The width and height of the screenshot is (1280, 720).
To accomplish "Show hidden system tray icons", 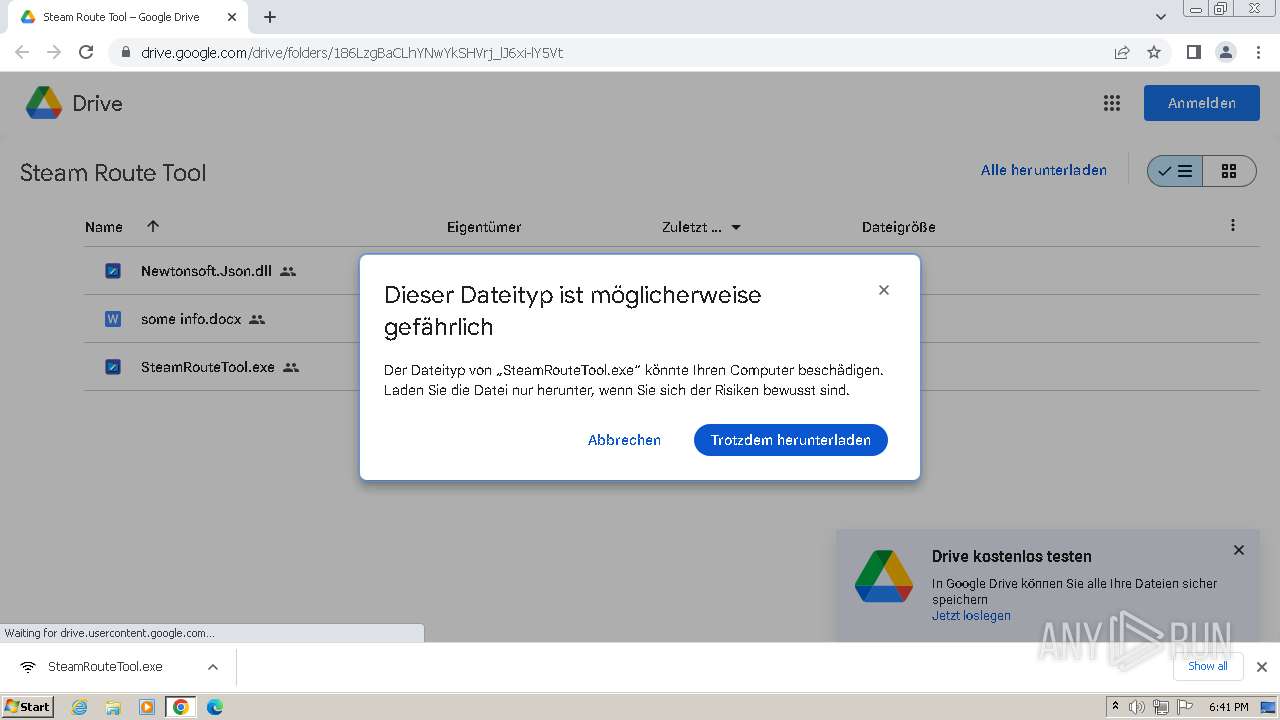I will pyautogui.click(x=1115, y=707).
